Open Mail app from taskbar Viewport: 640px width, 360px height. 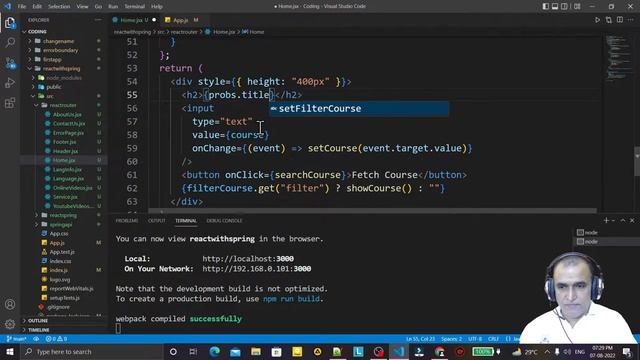[236, 351]
